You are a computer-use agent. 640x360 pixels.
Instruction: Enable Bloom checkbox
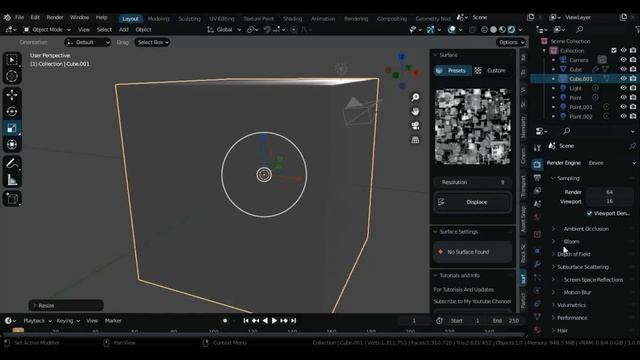point(560,241)
